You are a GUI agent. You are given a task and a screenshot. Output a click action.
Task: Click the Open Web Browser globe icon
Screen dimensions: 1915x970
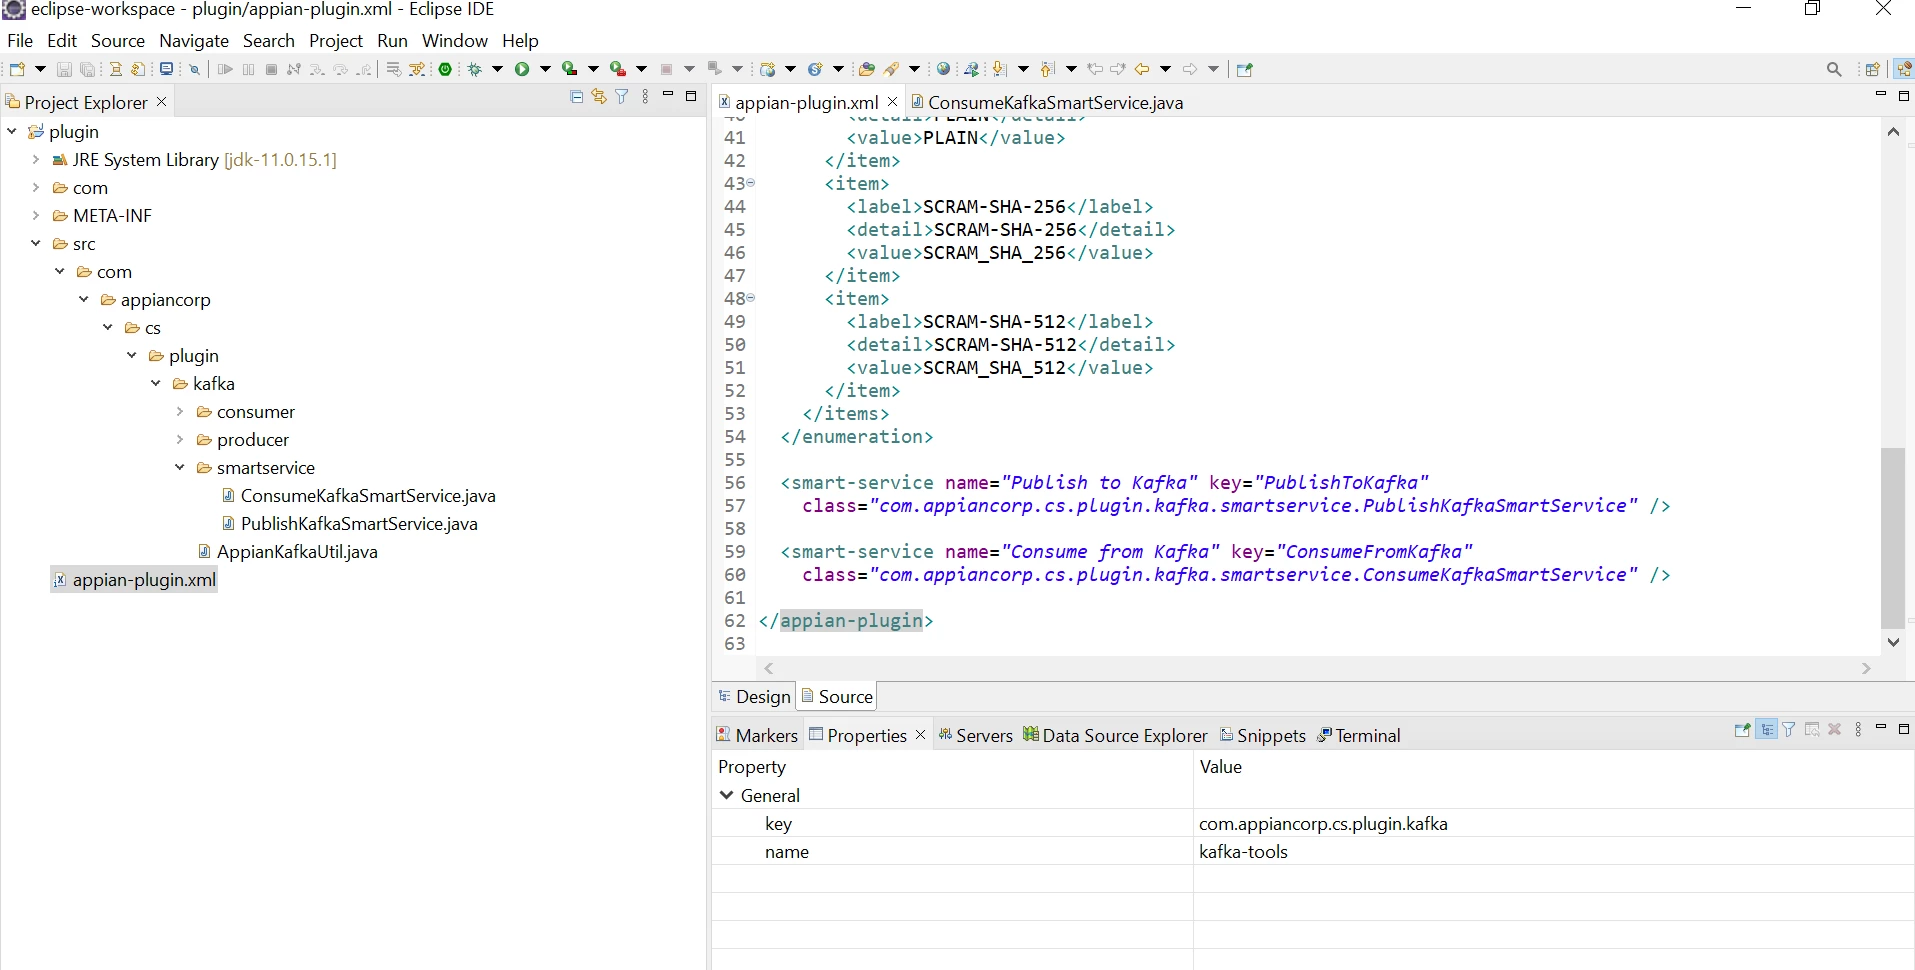coord(943,69)
